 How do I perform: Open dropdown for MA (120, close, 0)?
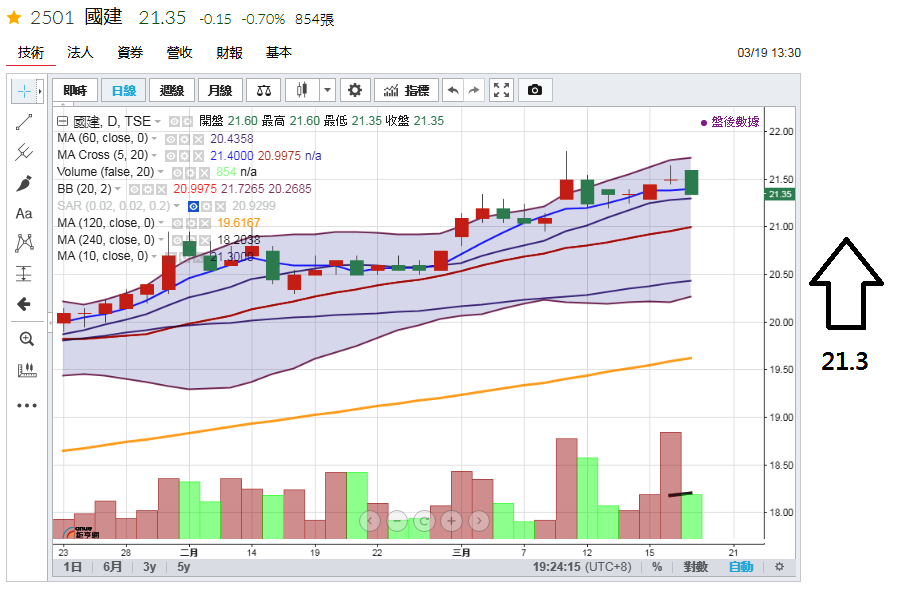click(161, 223)
